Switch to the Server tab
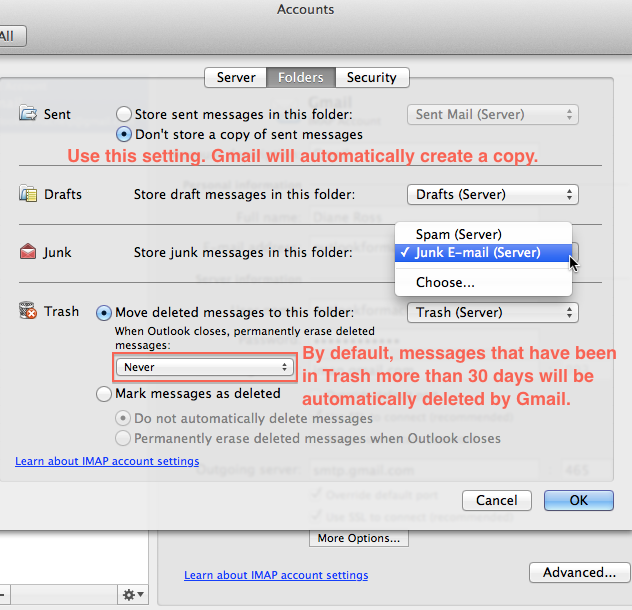The image size is (632, 610). click(x=236, y=77)
